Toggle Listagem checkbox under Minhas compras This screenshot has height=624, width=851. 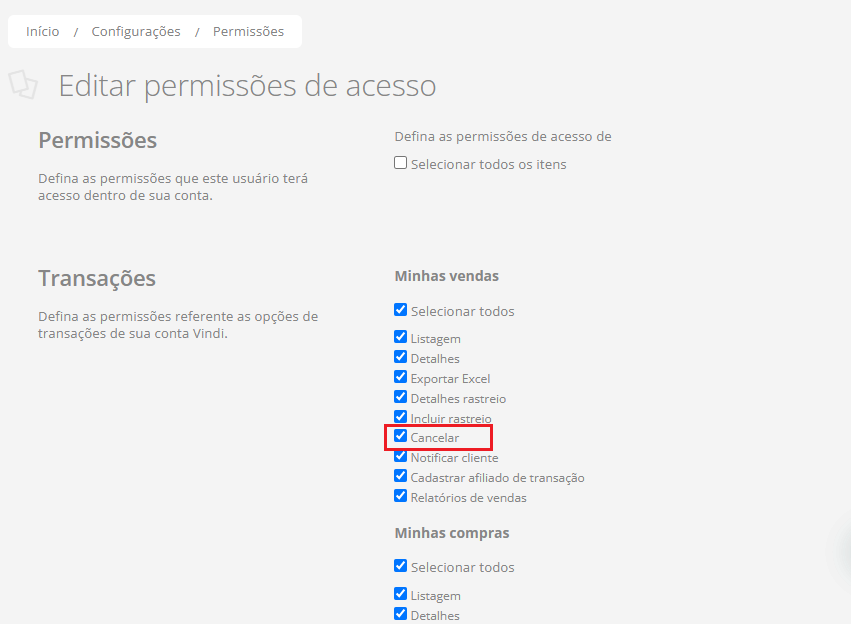(401, 594)
